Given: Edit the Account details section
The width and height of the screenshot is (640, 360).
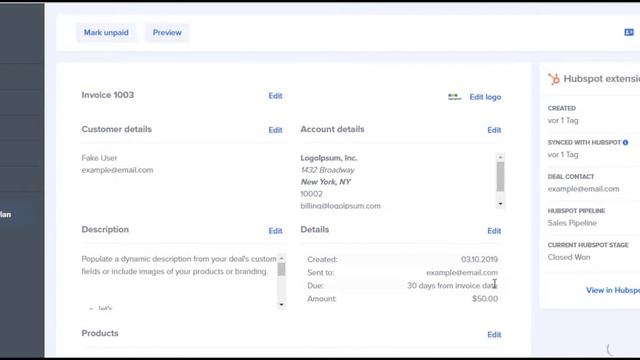Looking at the screenshot, I should [494, 130].
